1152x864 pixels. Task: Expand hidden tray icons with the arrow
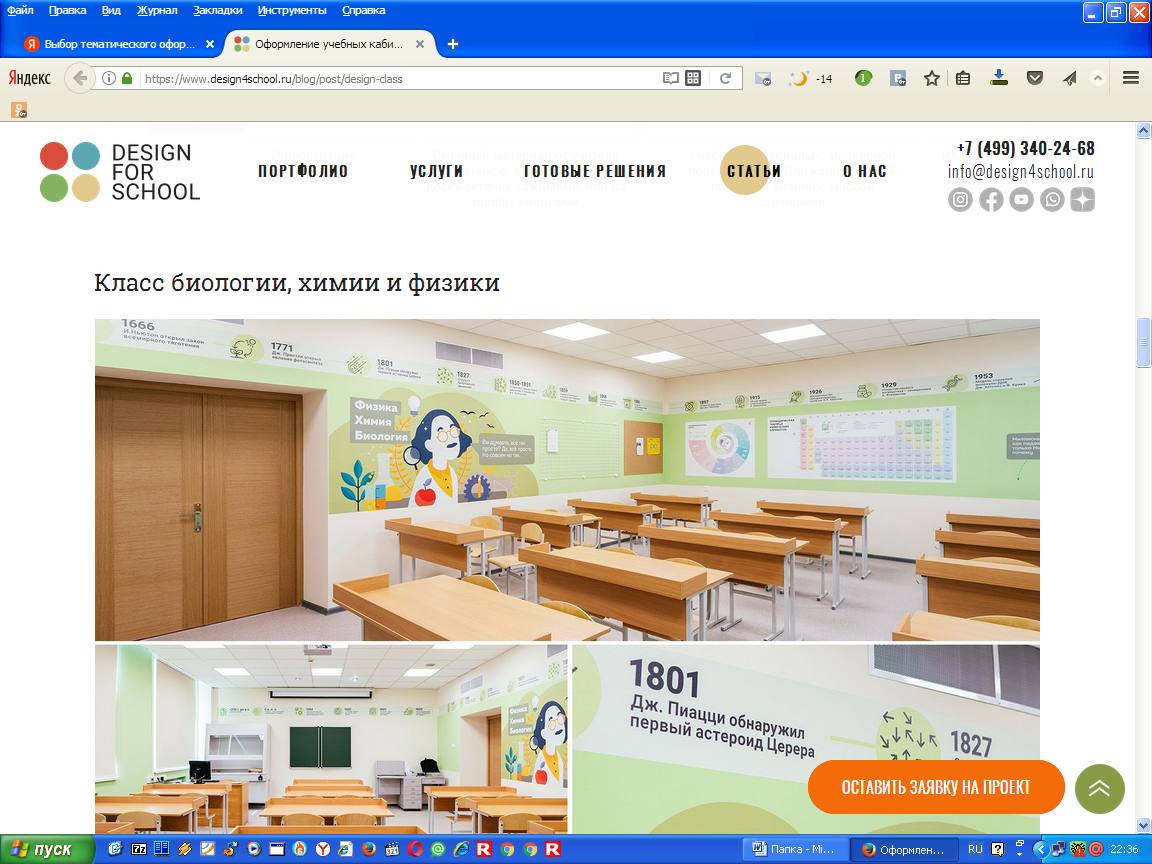[1040, 849]
